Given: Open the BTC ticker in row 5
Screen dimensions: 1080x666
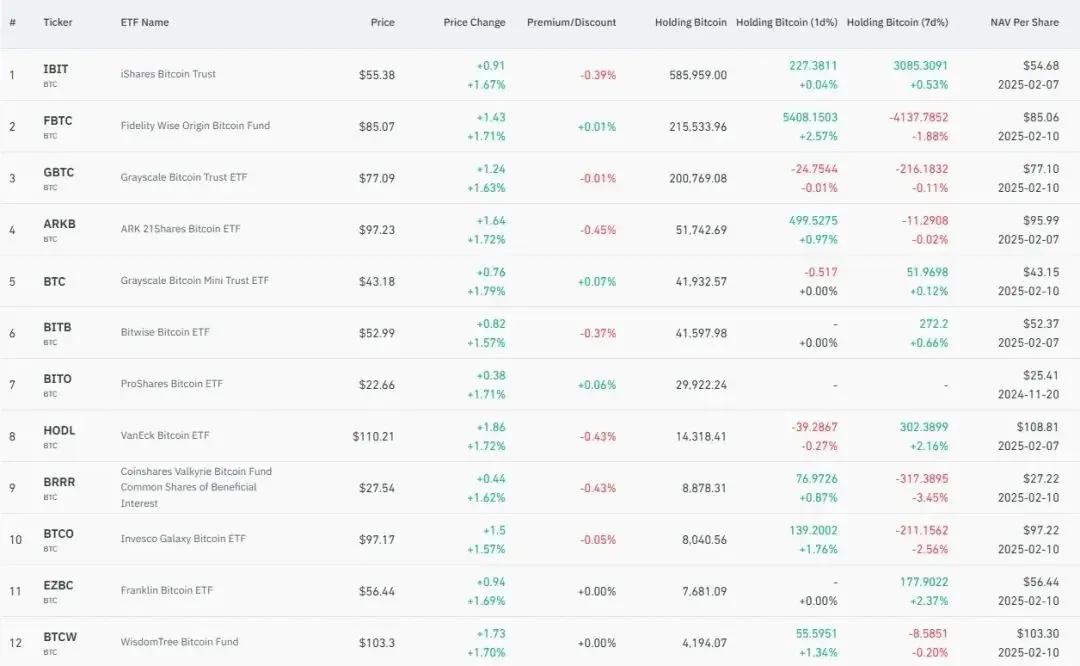Looking at the screenshot, I should [x=54, y=281].
